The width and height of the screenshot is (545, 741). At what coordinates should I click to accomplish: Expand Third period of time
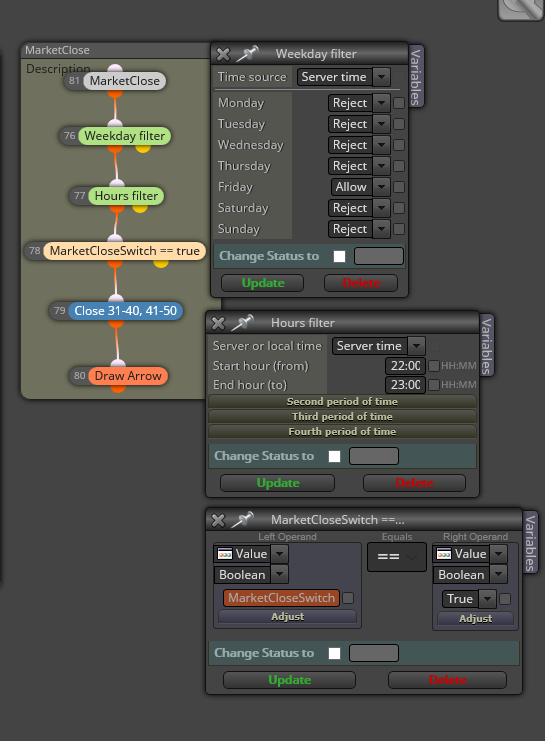342,417
